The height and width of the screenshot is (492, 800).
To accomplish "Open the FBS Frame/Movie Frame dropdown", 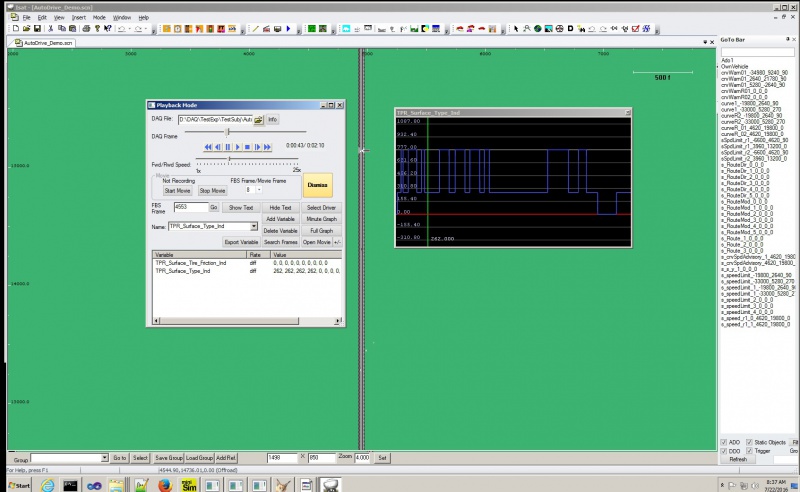I will coord(259,190).
